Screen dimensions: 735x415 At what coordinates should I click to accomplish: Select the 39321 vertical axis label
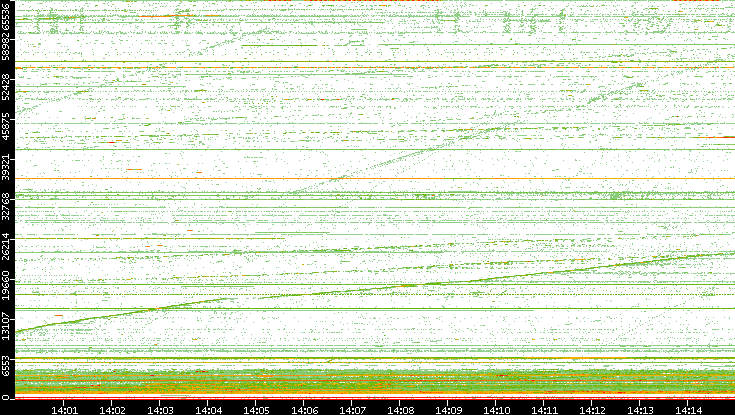click(5, 167)
